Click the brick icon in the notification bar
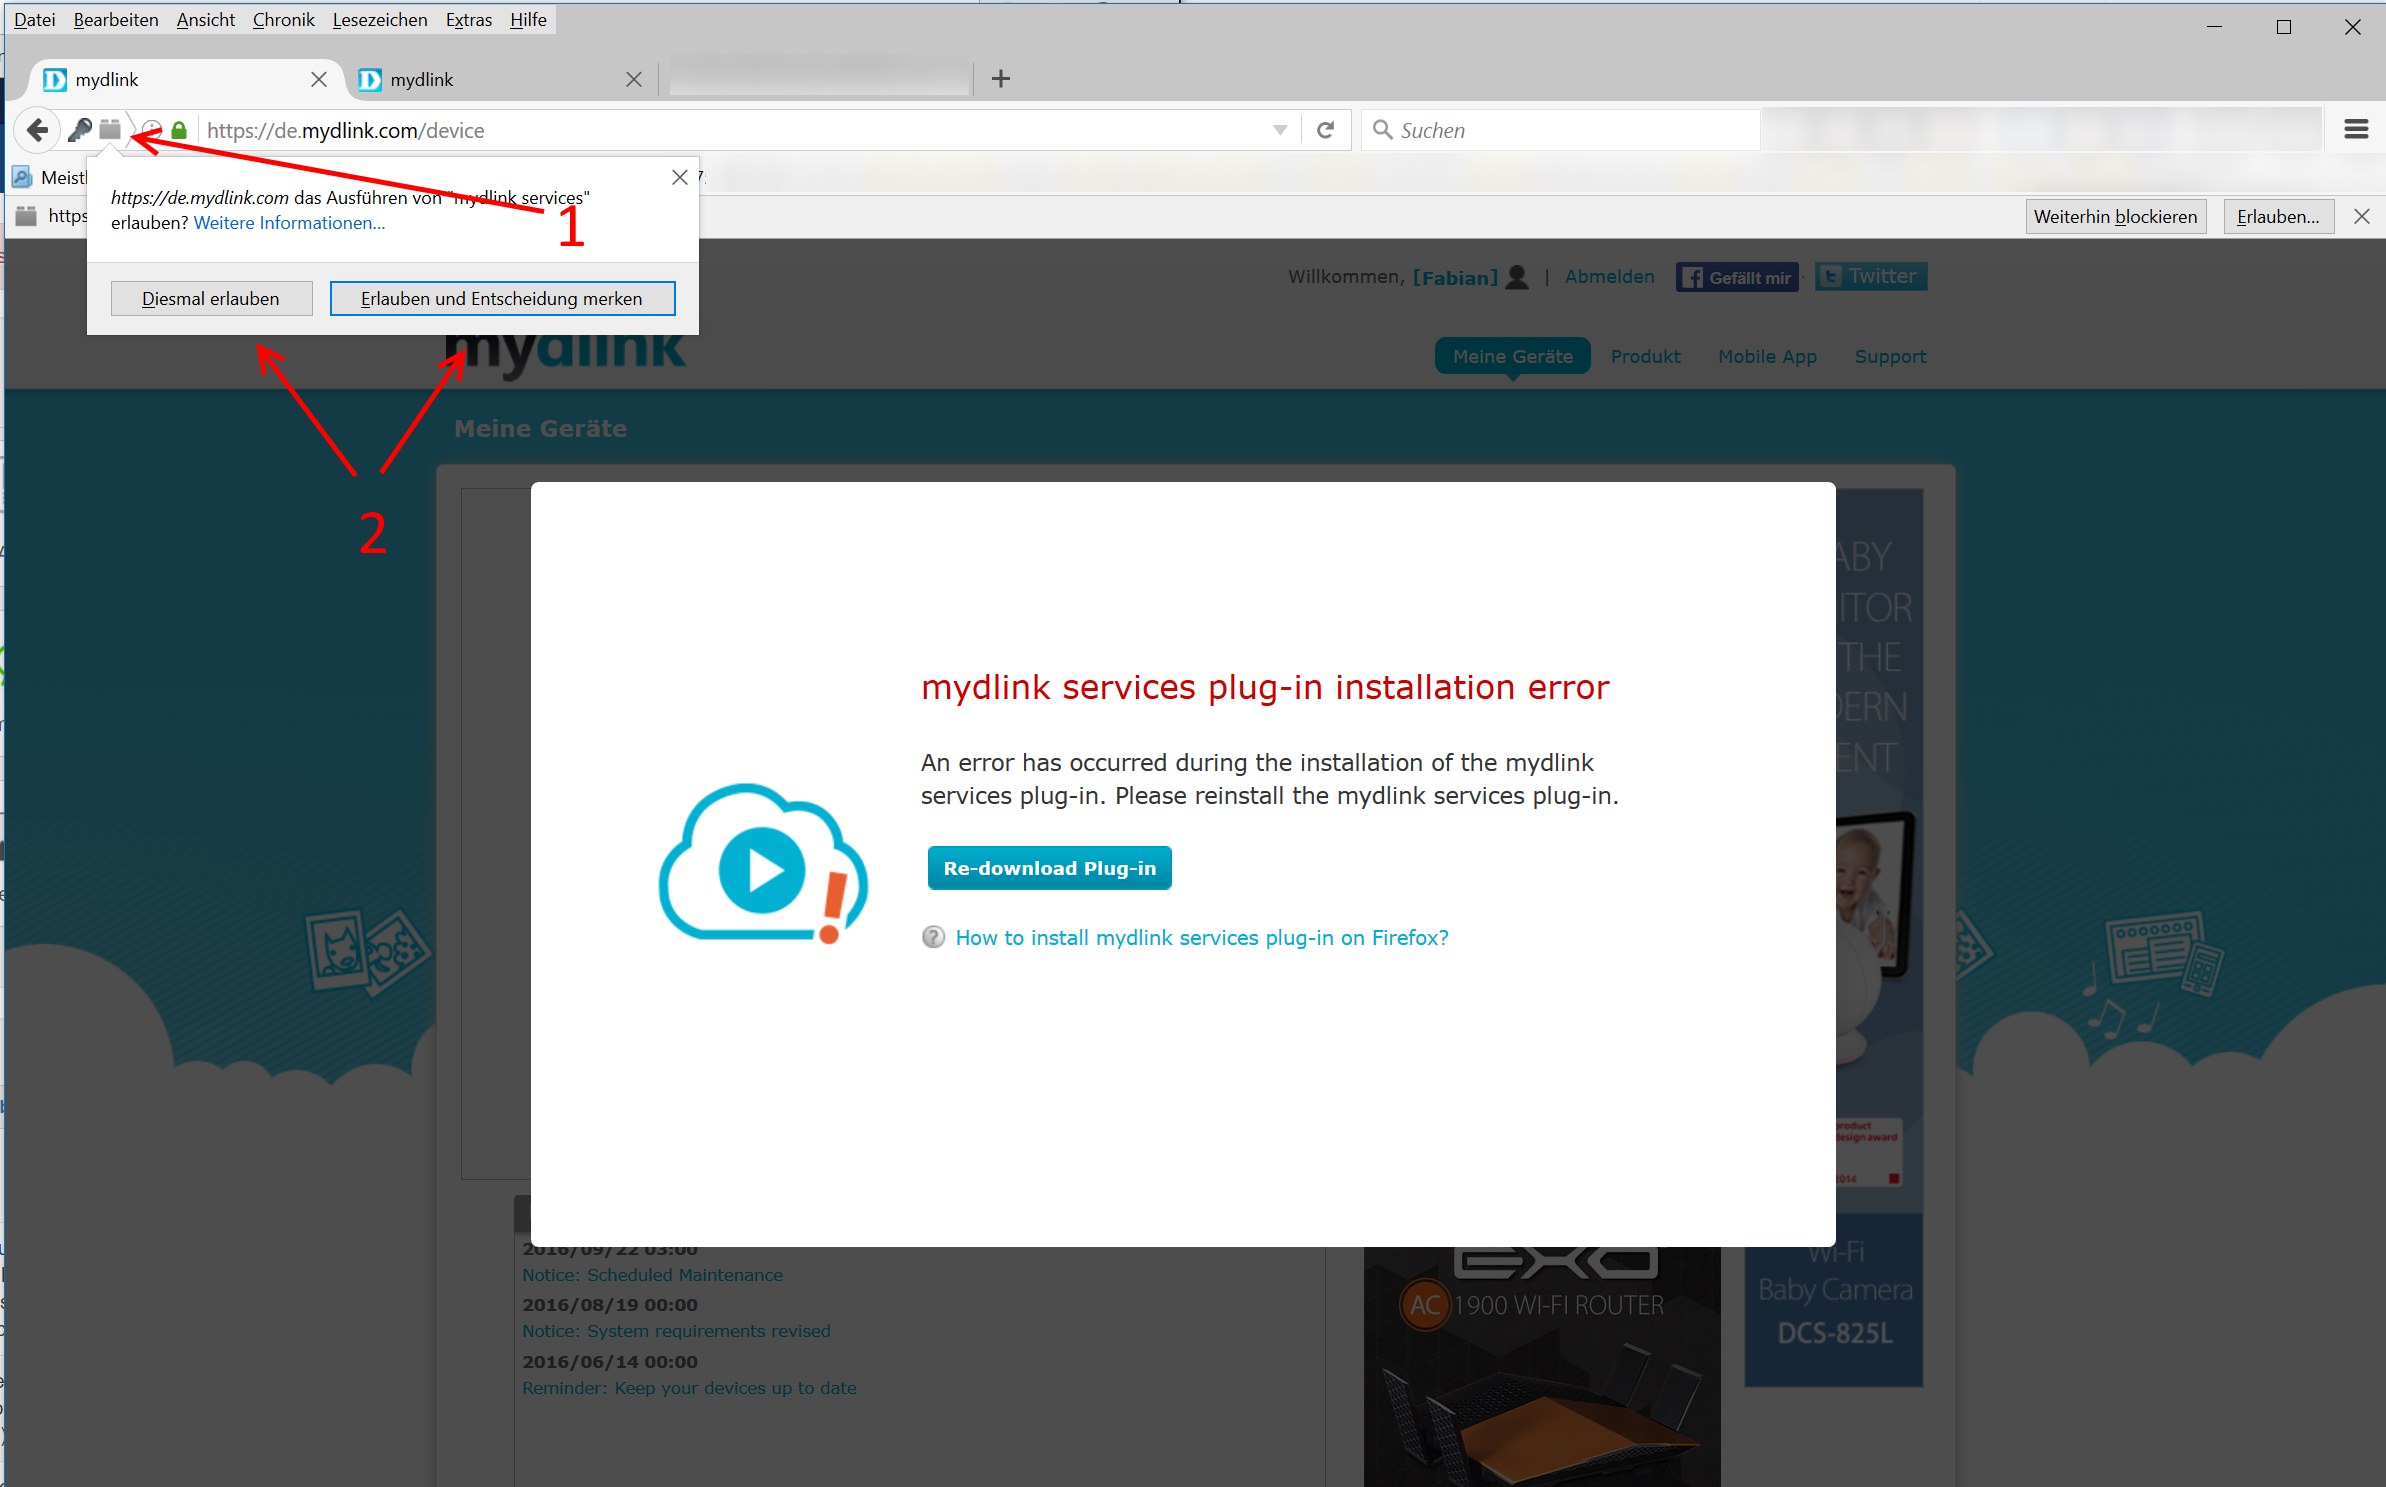Screen dimensions: 2386x1487 [26, 216]
